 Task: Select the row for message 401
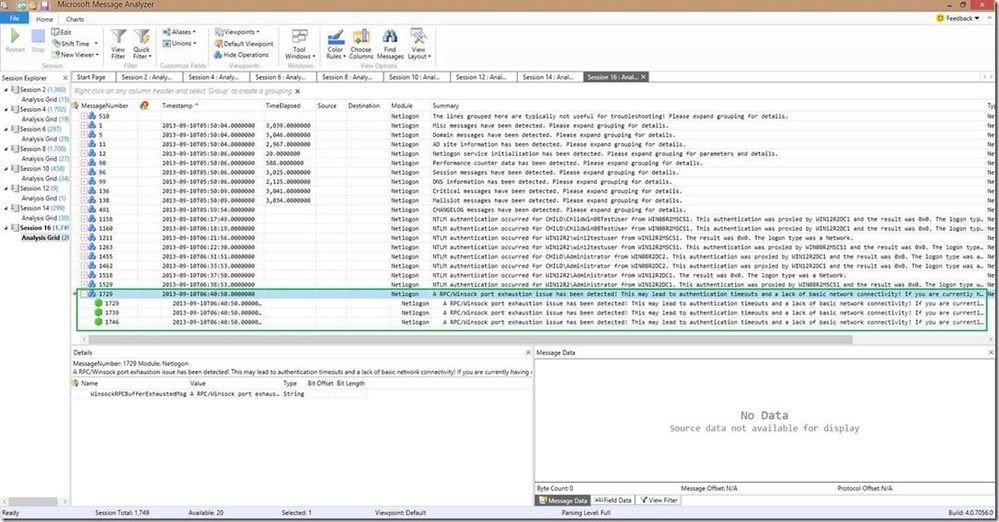tap(529, 210)
